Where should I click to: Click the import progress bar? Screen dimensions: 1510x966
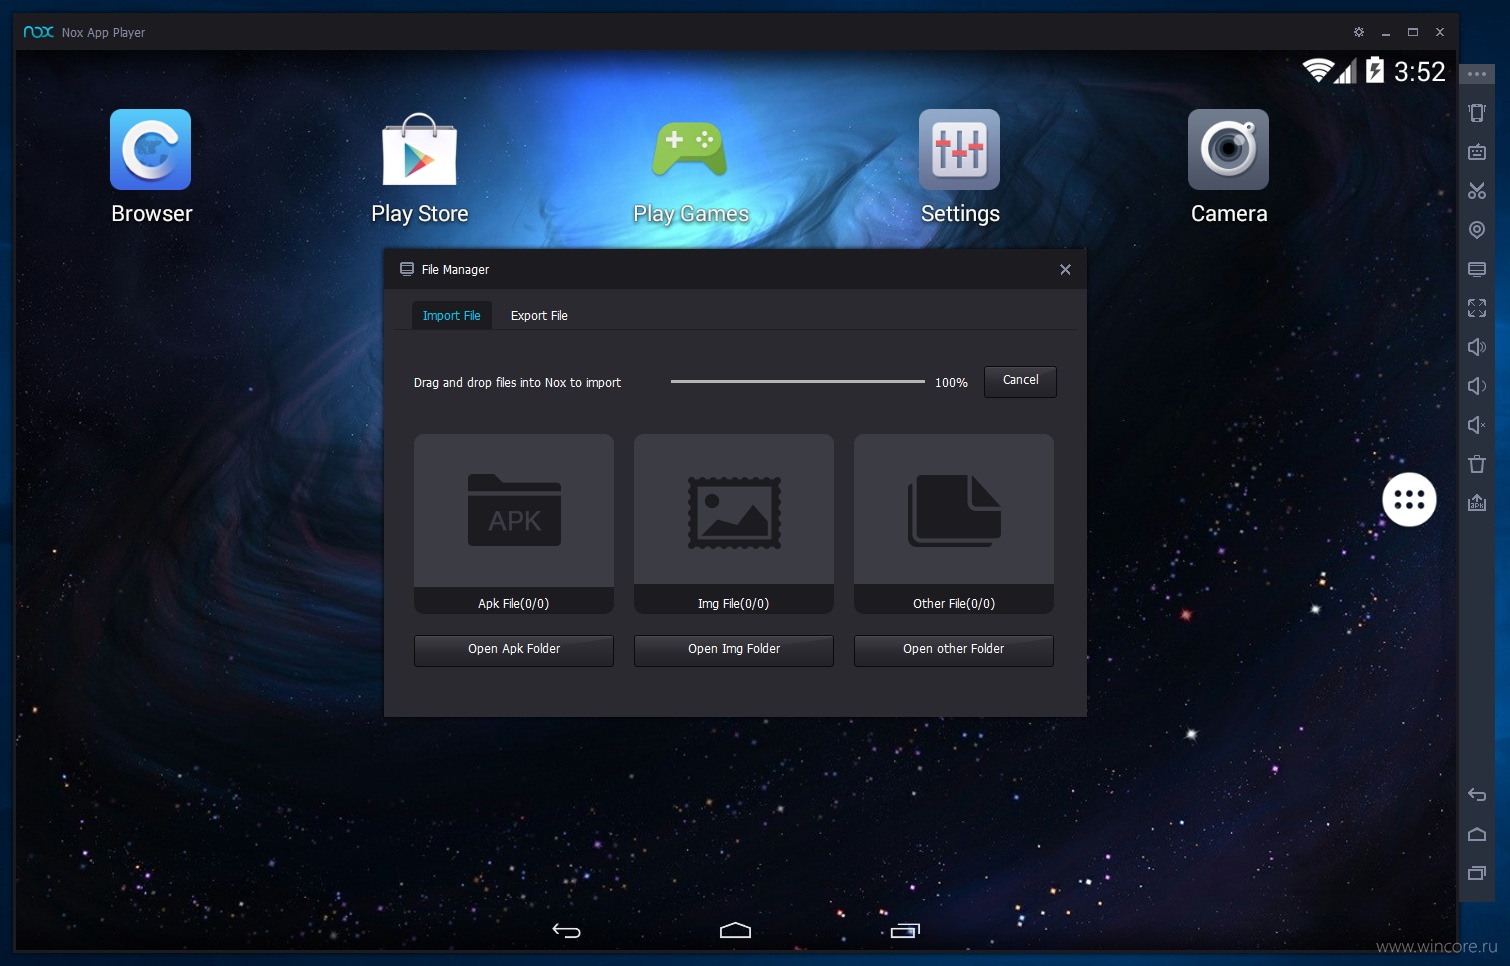point(798,382)
